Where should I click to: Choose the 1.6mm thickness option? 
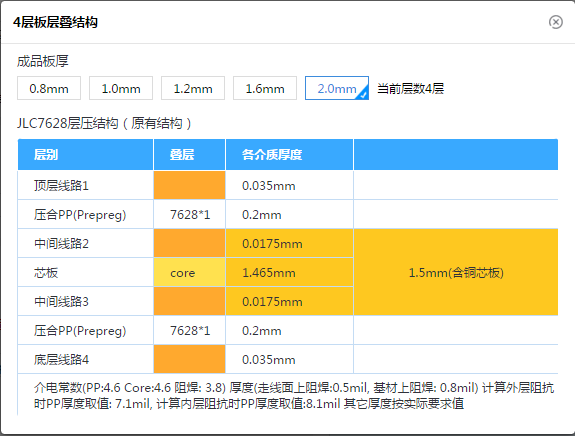[265, 88]
